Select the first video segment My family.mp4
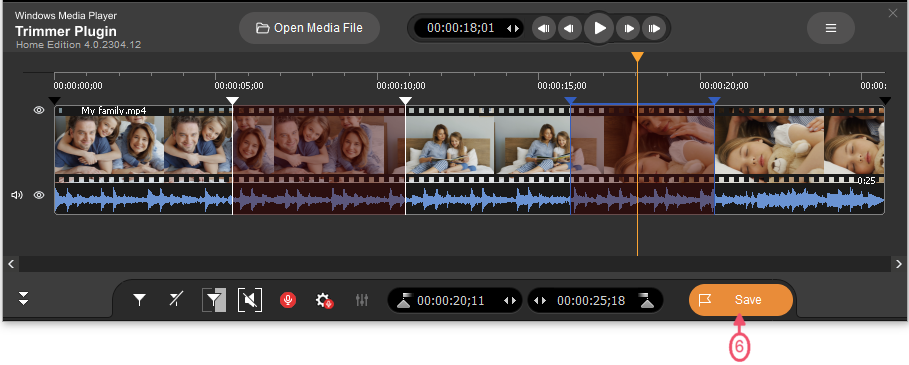Screen dimensions: 909x365 143,144
